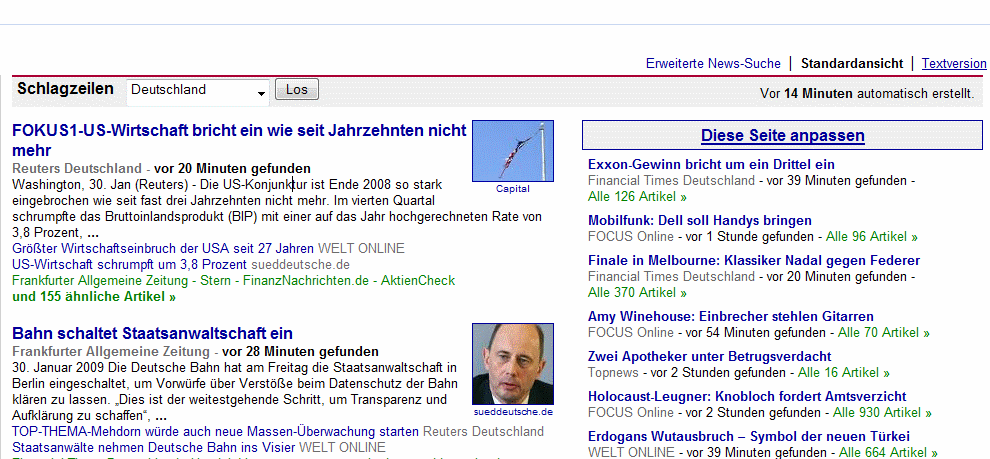Open FinanzNachrichten.de related link
The width and height of the screenshot is (990, 459).
304,280
